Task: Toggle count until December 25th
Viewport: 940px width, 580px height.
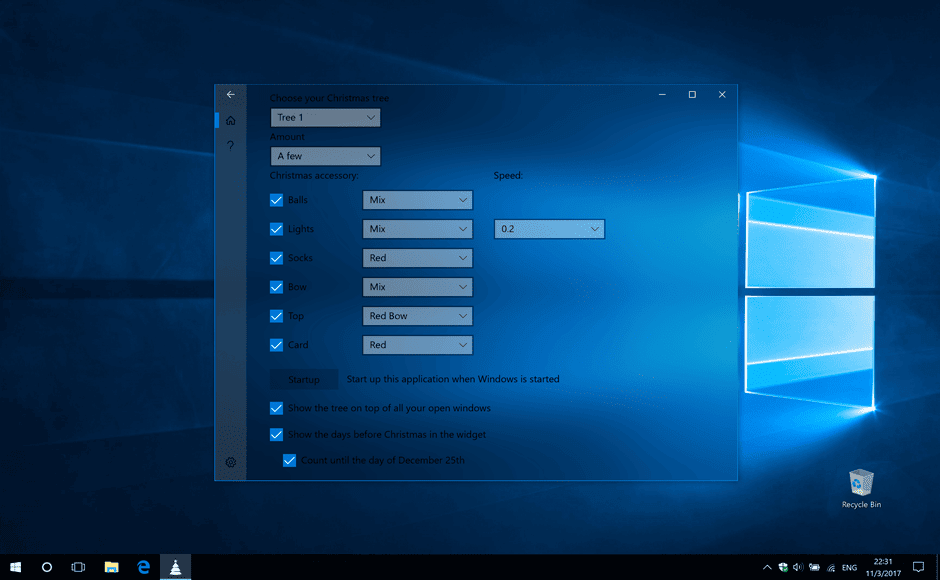Action: coord(290,461)
